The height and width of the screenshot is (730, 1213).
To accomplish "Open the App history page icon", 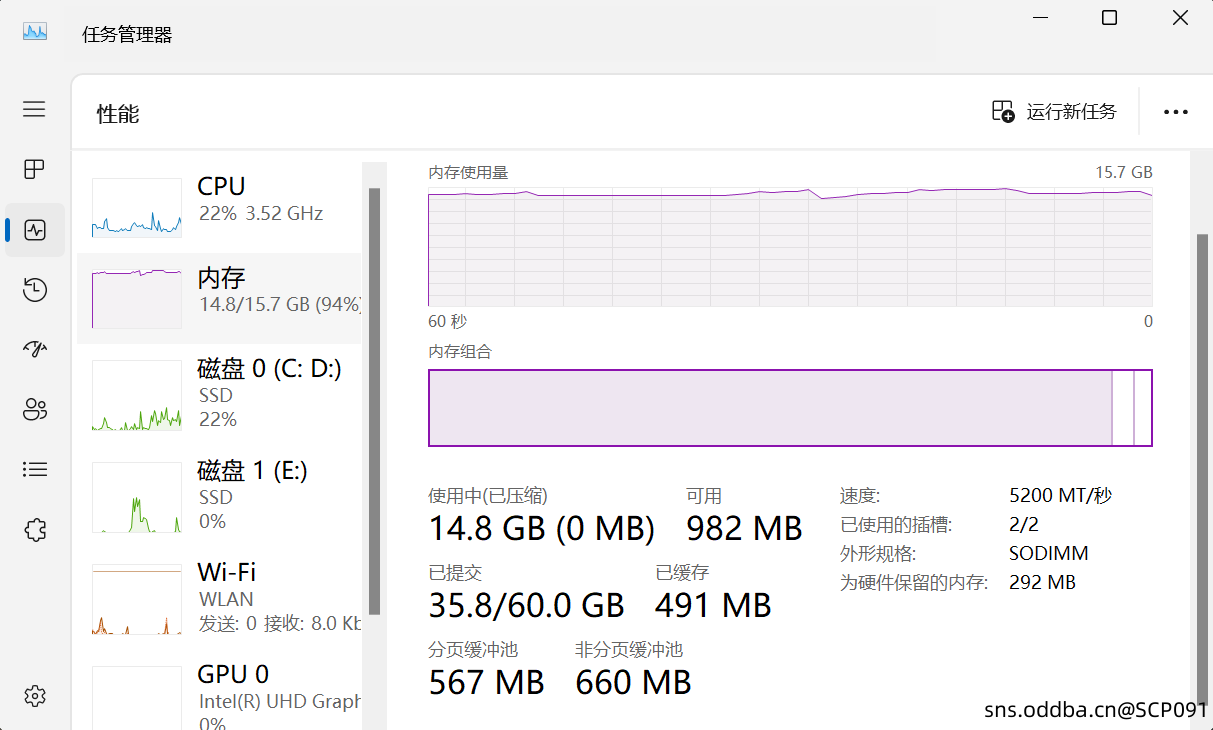I will [x=35, y=290].
